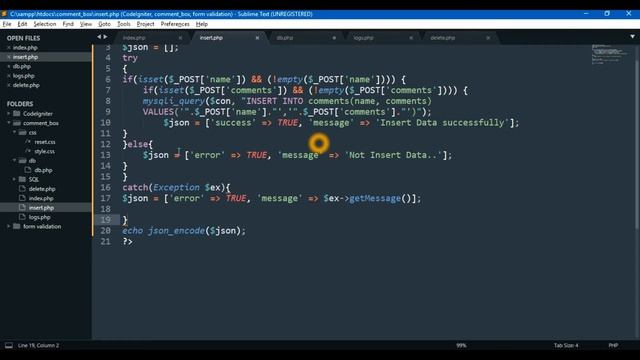Click the reset.css file icon
Viewport: 640px width, 360px height.
click(28, 142)
